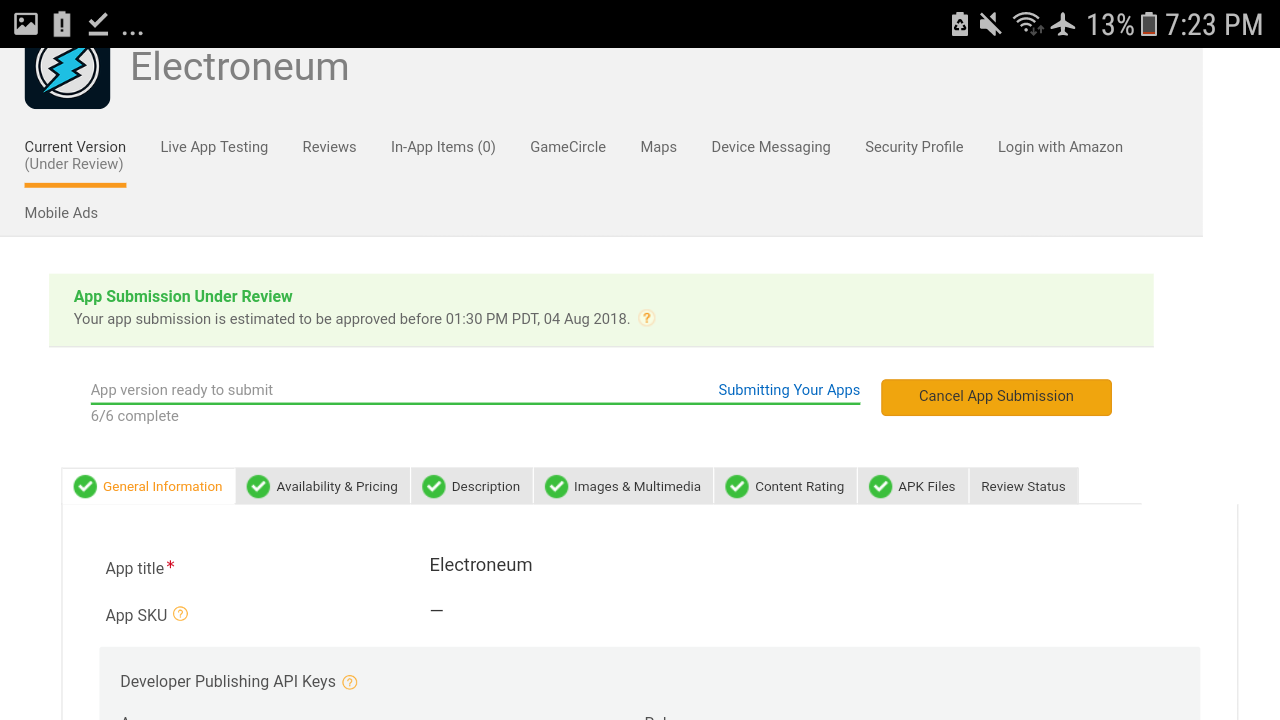The width and height of the screenshot is (1280, 720).
Task: Click the Cancel App Submission button
Action: (996, 397)
